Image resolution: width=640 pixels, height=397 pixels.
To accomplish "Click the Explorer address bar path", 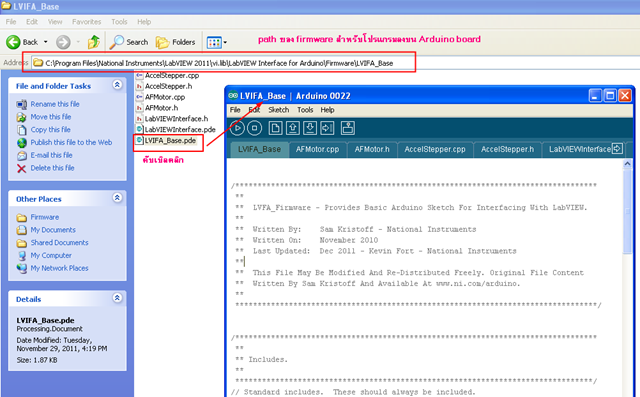I will 219,63.
